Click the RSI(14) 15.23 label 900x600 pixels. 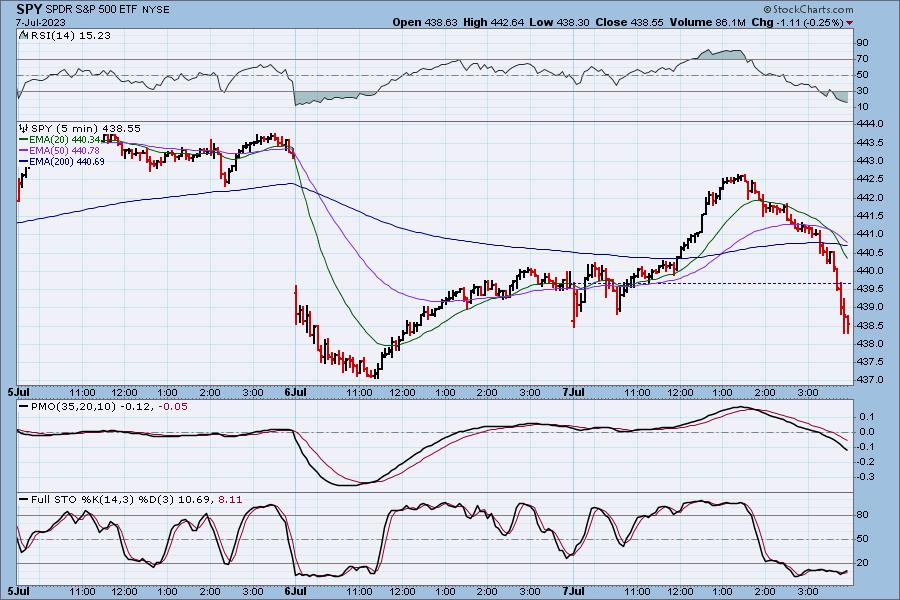coord(70,35)
